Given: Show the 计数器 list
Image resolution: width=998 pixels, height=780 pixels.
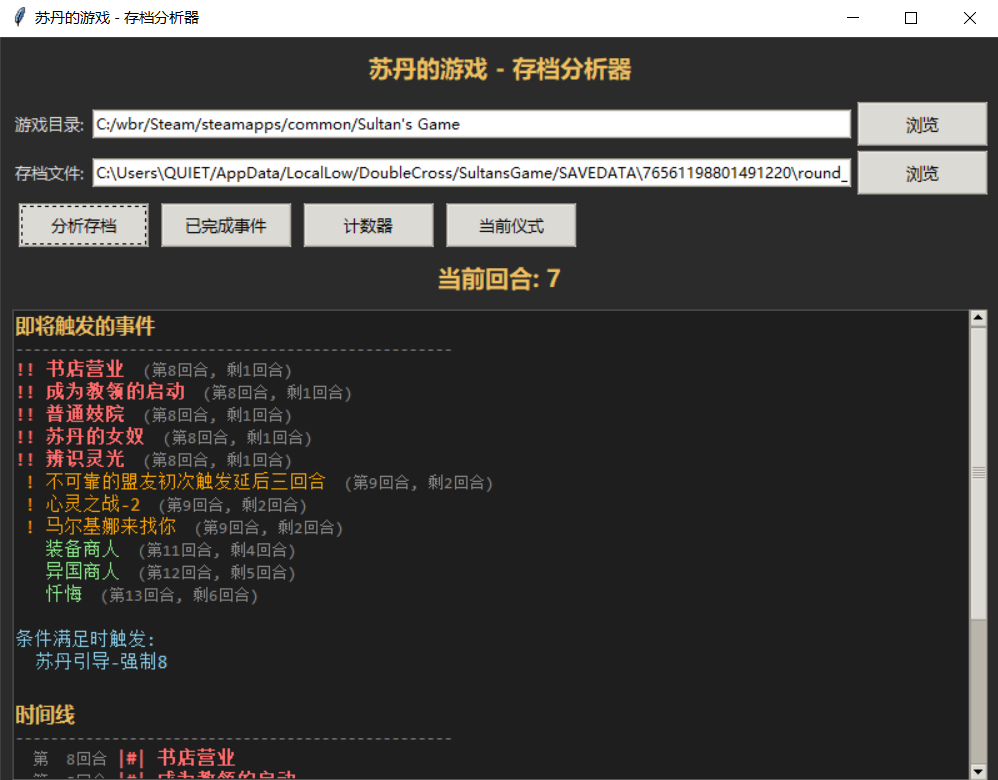Looking at the screenshot, I should click(x=369, y=225).
